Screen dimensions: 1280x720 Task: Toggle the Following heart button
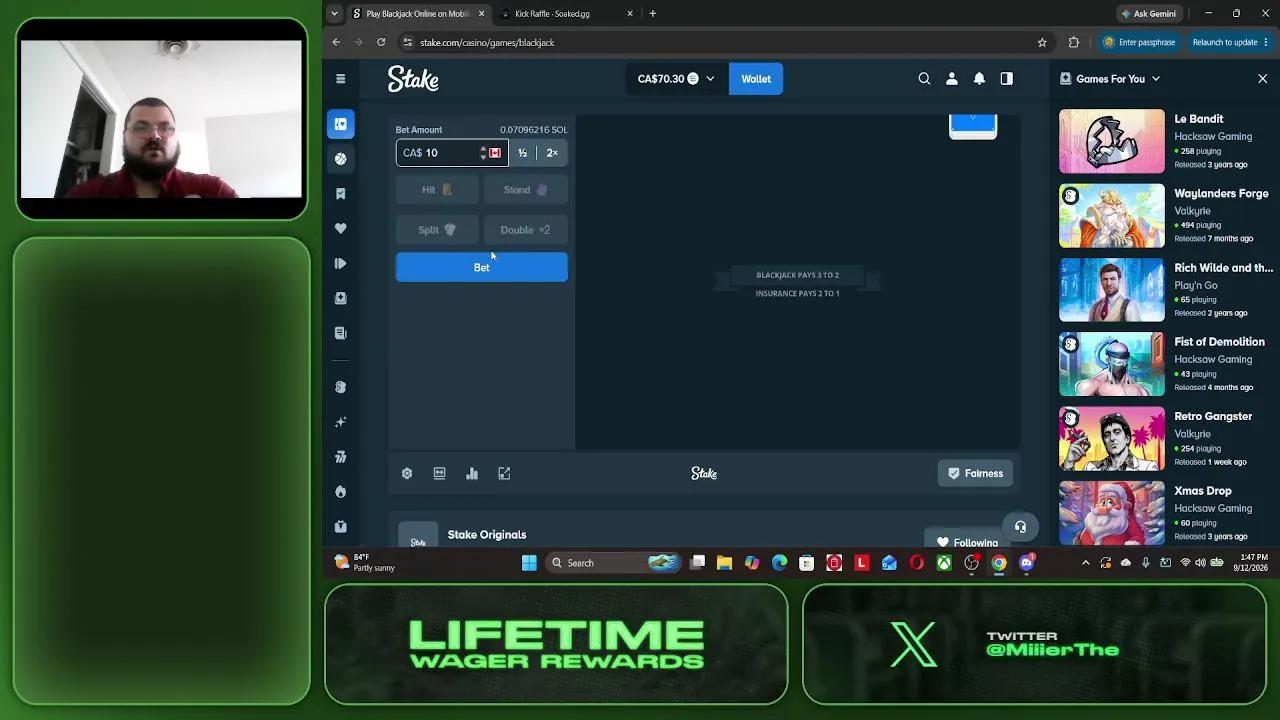(x=967, y=542)
